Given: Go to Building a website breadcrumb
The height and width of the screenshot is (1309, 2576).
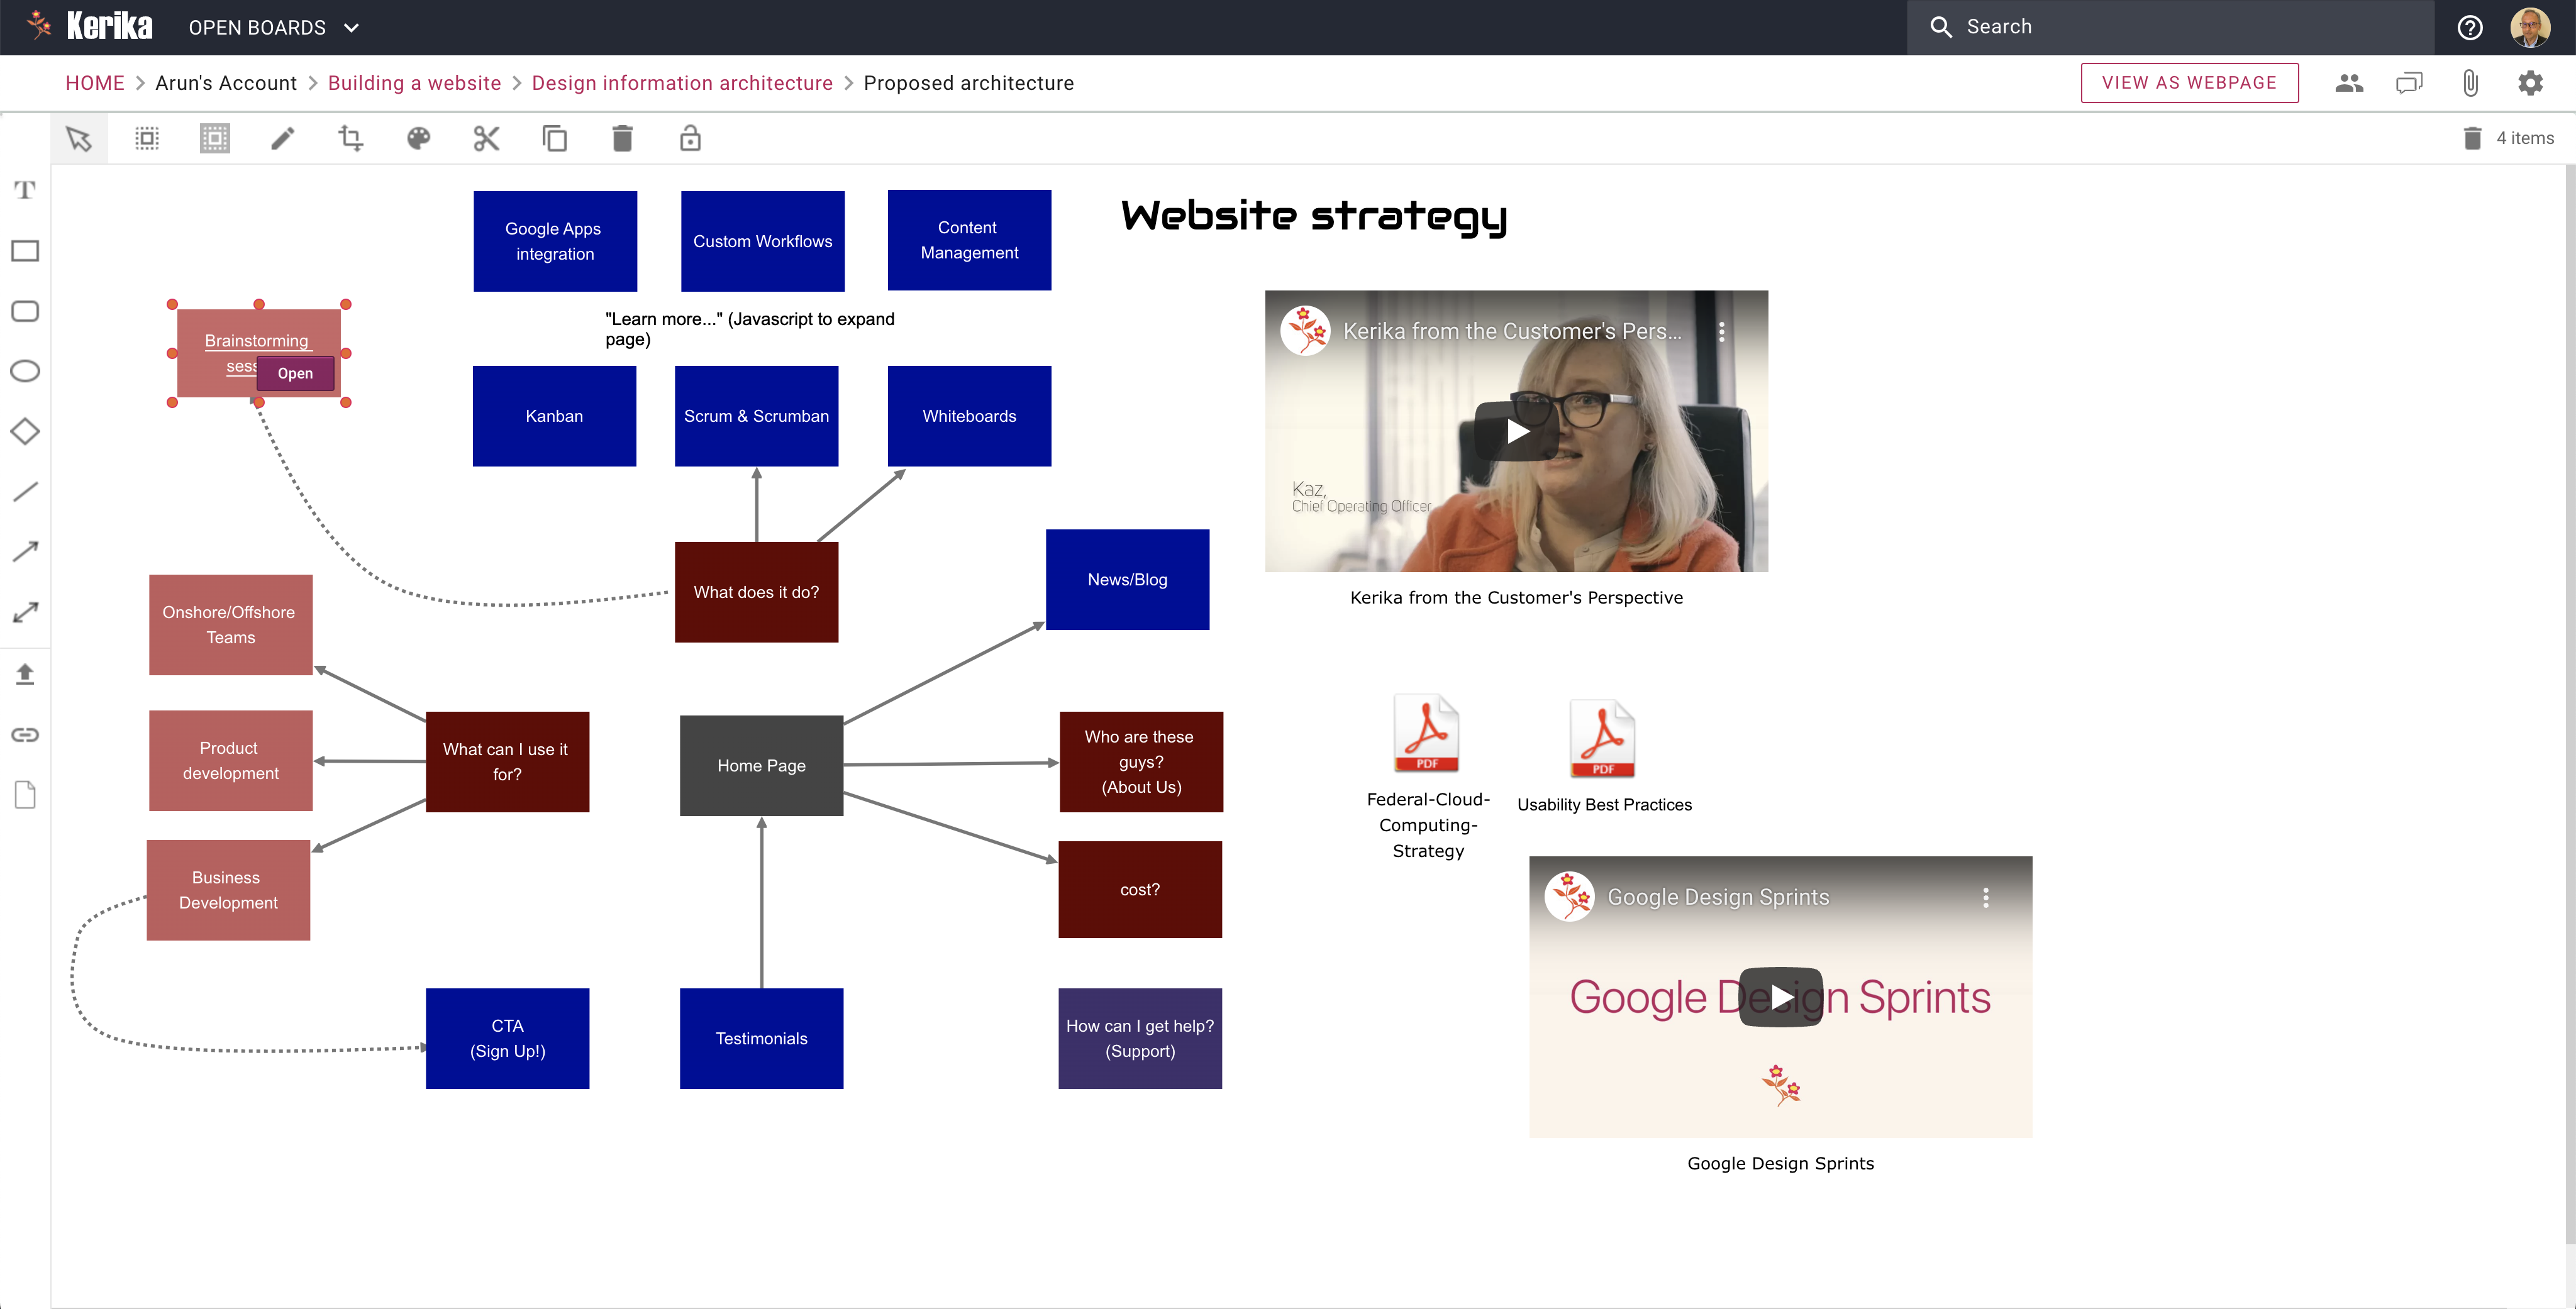Looking at the screenshot, I should (x=414, y=83).
